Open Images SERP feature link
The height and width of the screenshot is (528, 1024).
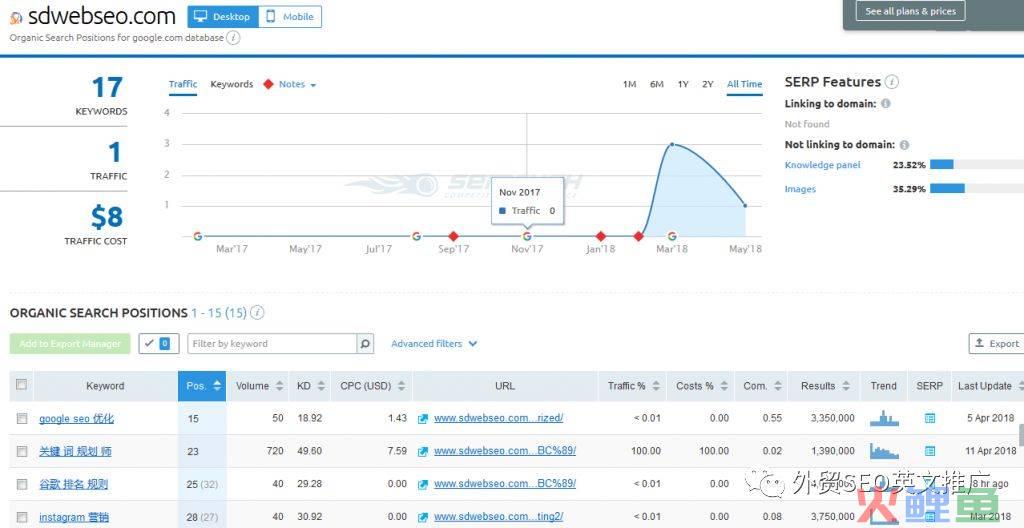pos(800,190)
